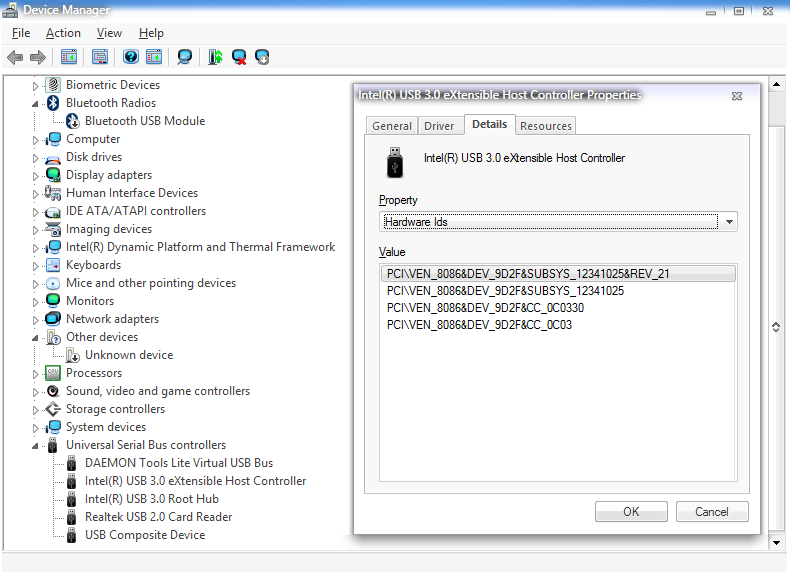
Task: Select Intel(R) Dynamic Platform and Thermal Framework
Action: pyautogui.click(x=200, y=247)
